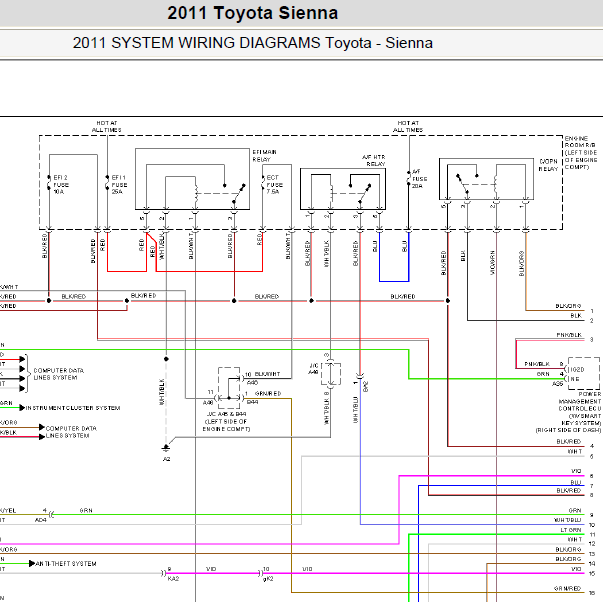This screenshot has height=602, width=603.
Task: Click the AD4 connector label
Action: (41, 520)
